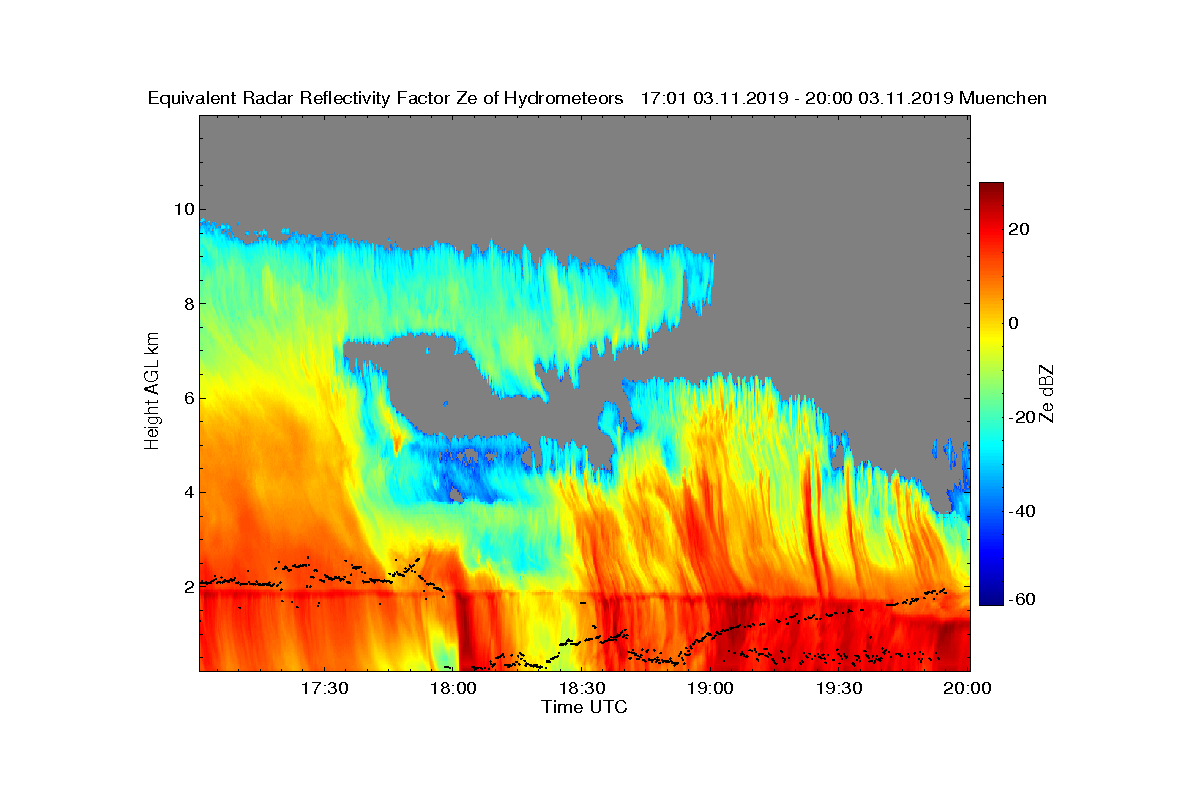Click the colorbar tick label -60
Screen dimensions: 1200x800
coord(1022,599)
